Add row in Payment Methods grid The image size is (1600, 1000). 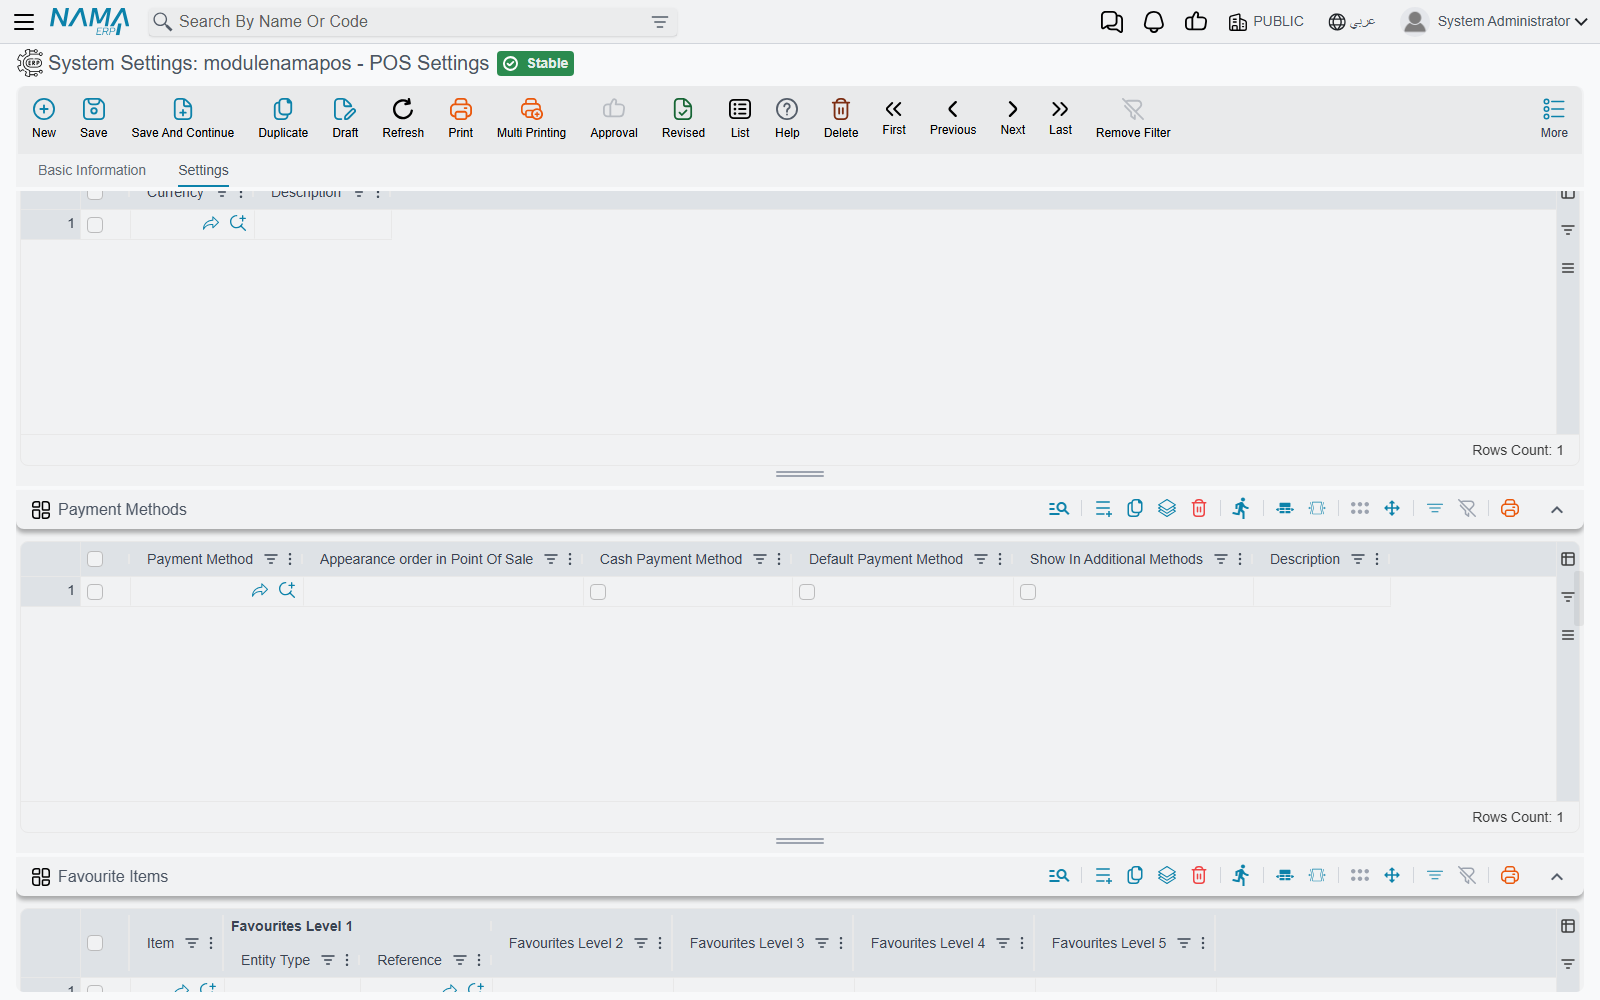point(1103,509)
